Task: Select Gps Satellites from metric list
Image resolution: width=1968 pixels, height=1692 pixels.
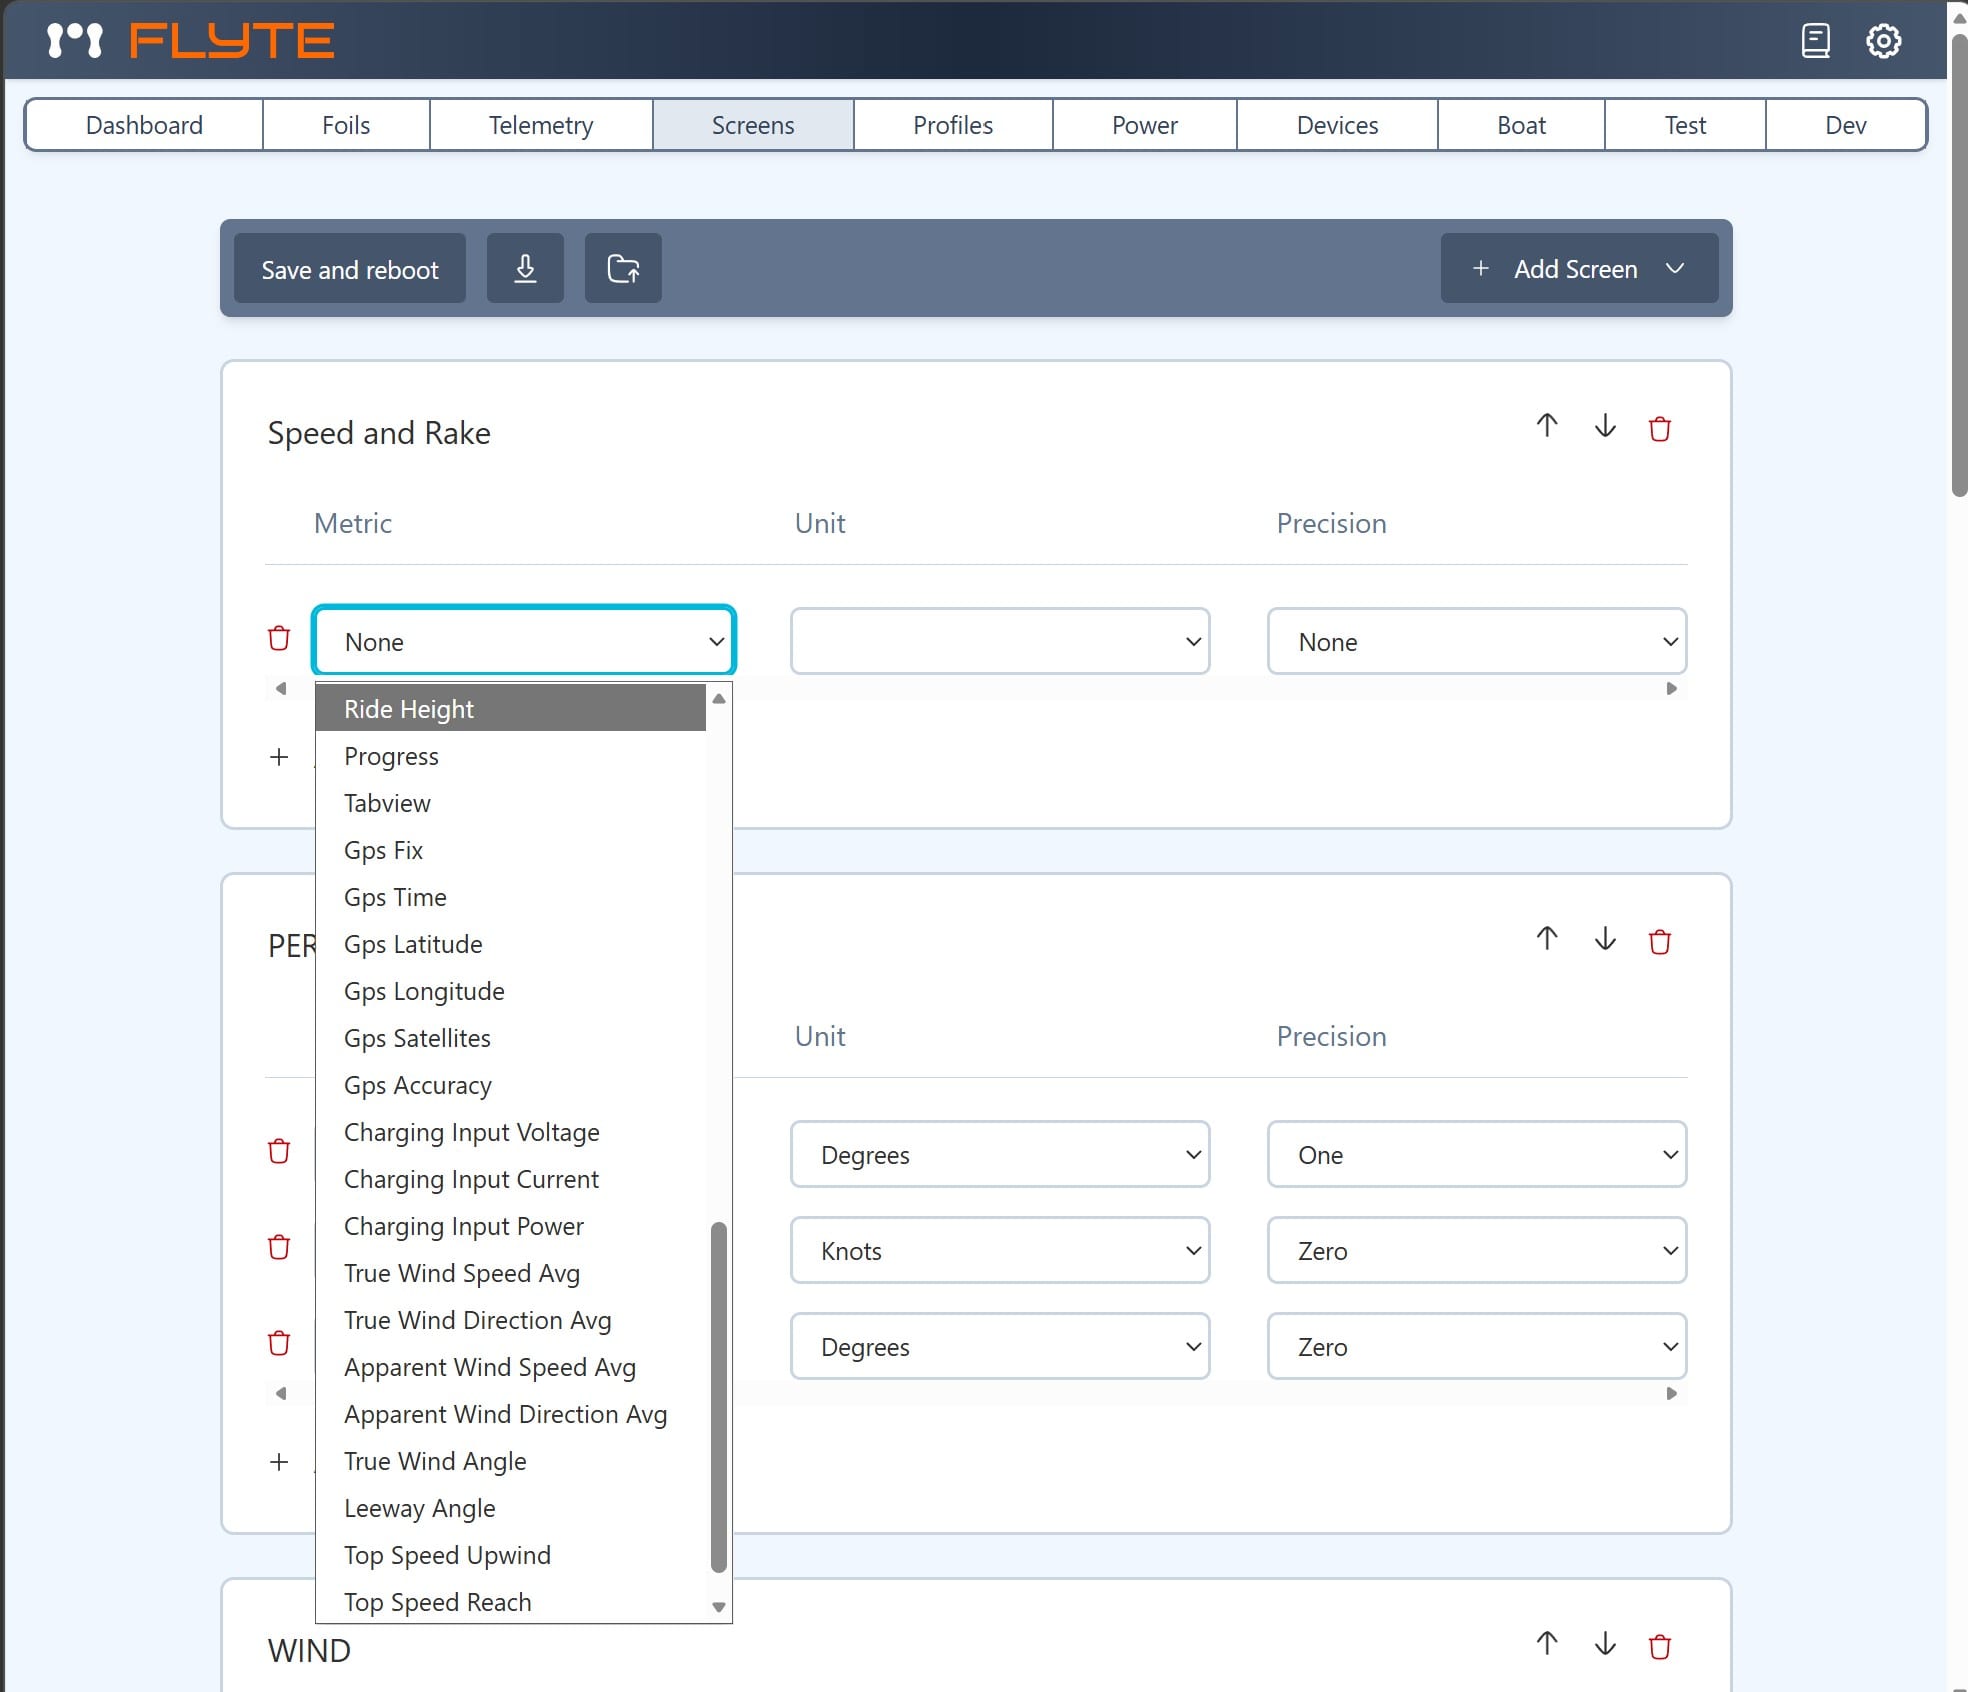Action: (417, 1038)
